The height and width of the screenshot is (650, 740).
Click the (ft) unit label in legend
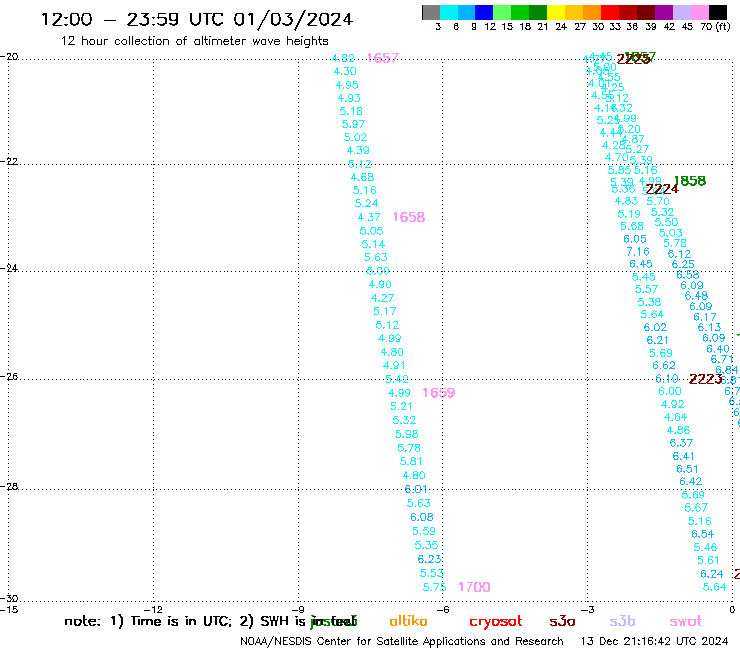(x=723, y=26)
